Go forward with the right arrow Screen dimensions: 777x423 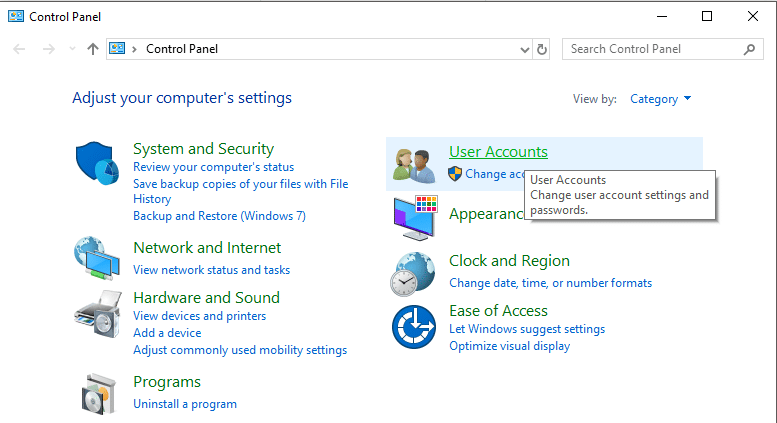pyautogui.click(x=49, y=49)
